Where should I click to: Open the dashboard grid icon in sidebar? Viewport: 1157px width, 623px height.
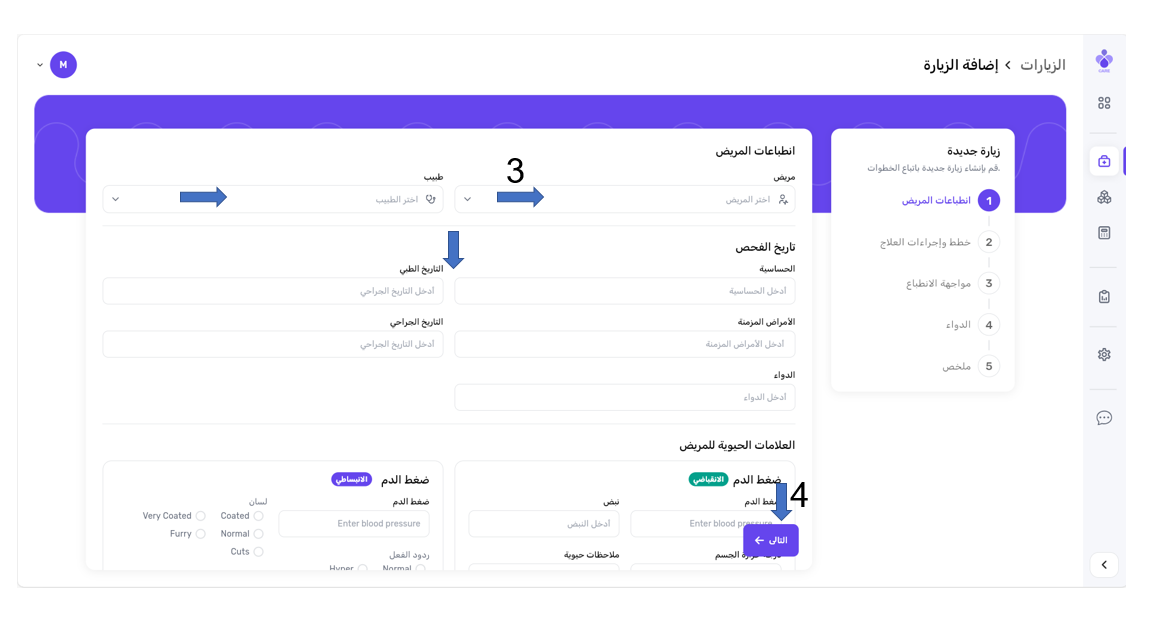coord(1104,103)
